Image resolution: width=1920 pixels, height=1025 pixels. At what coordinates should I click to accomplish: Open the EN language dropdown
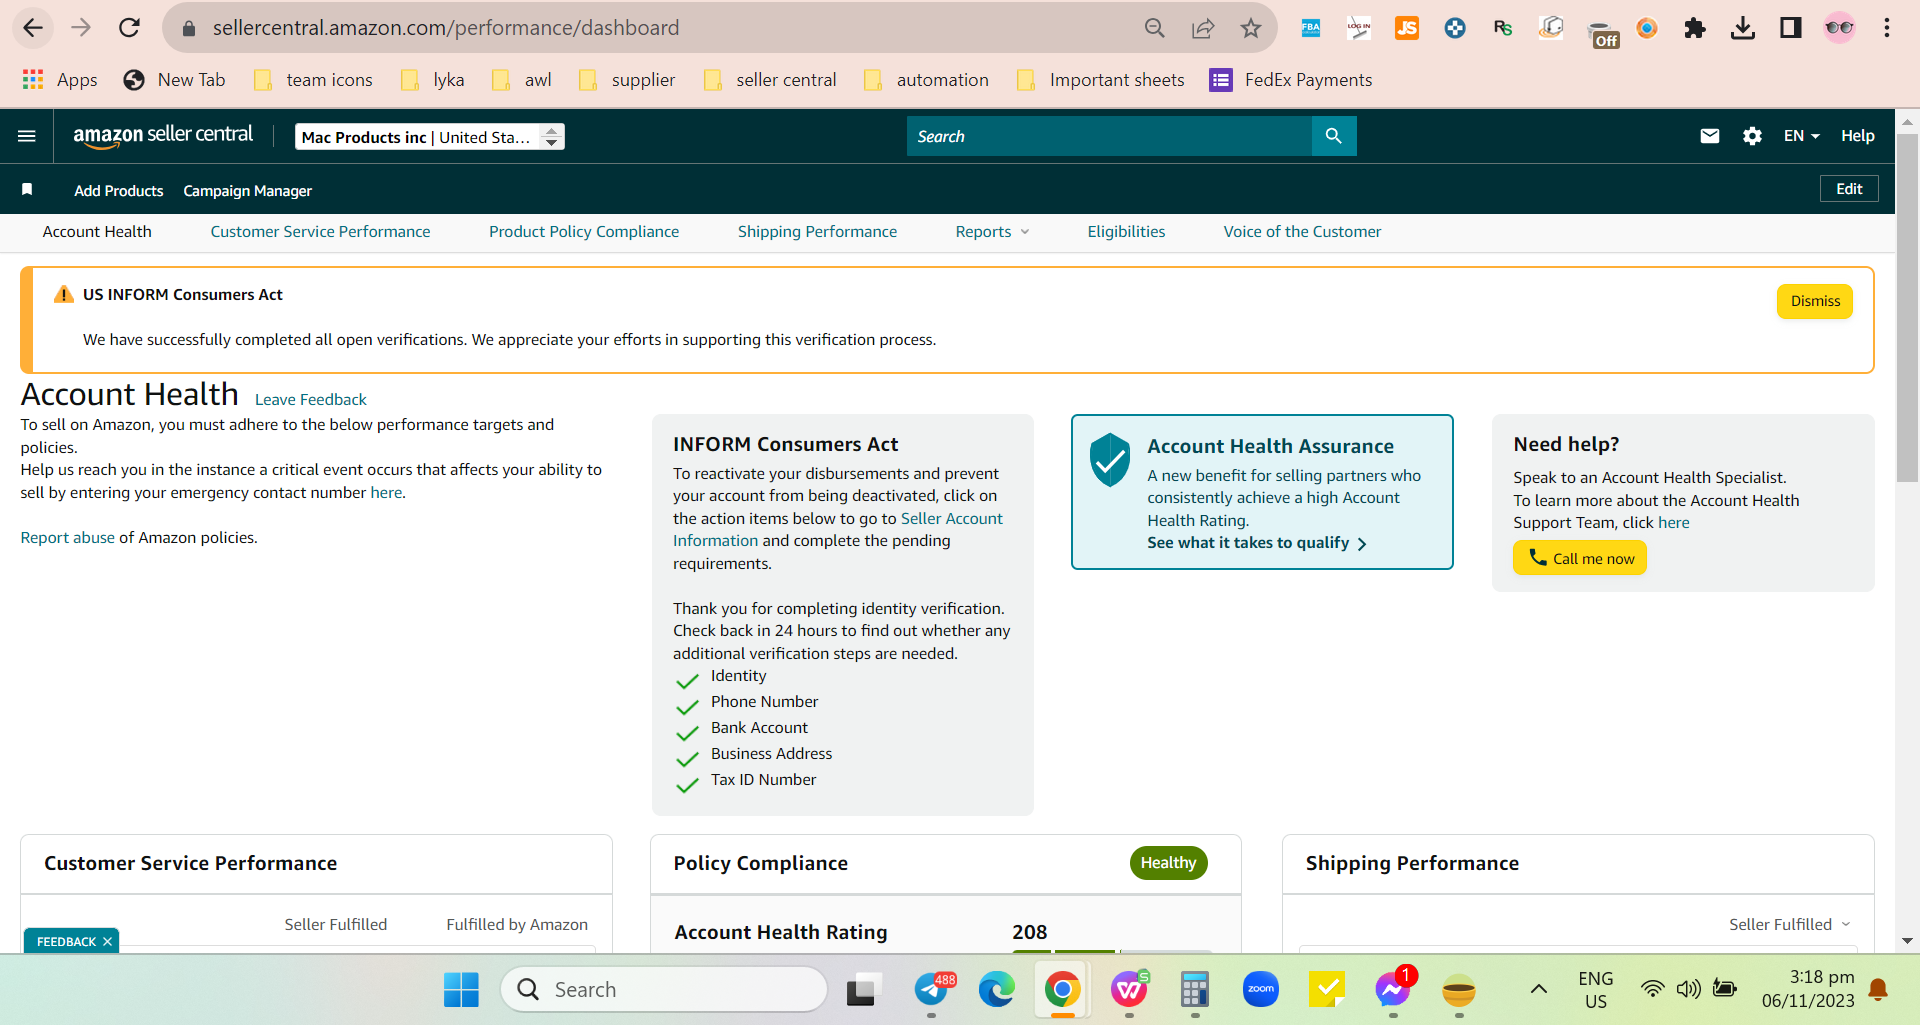coord(1801,136)
